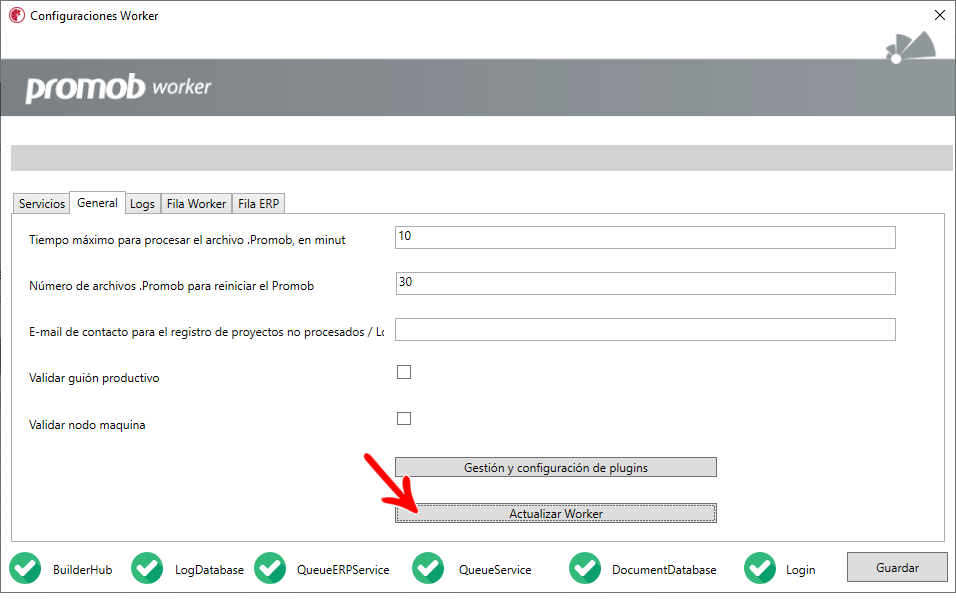This screenshot has height=601, width=956.
Task: Switch to the Fila ERP tab
Action: [259, 204]
